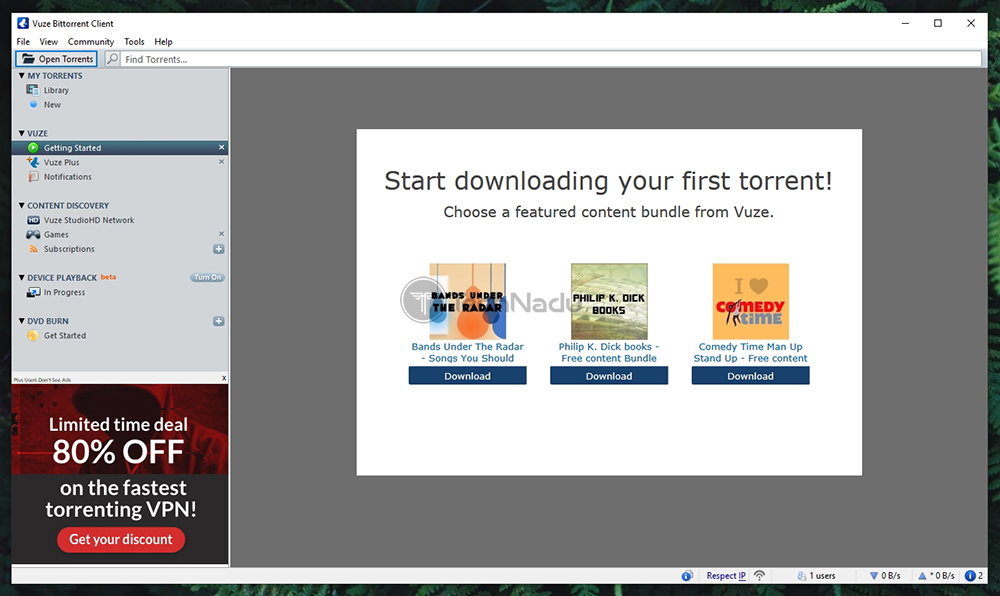Image resolution: width=1000 pixels, height=596 pixels.
Task: Open the Help menu
Action: point(163,41)
